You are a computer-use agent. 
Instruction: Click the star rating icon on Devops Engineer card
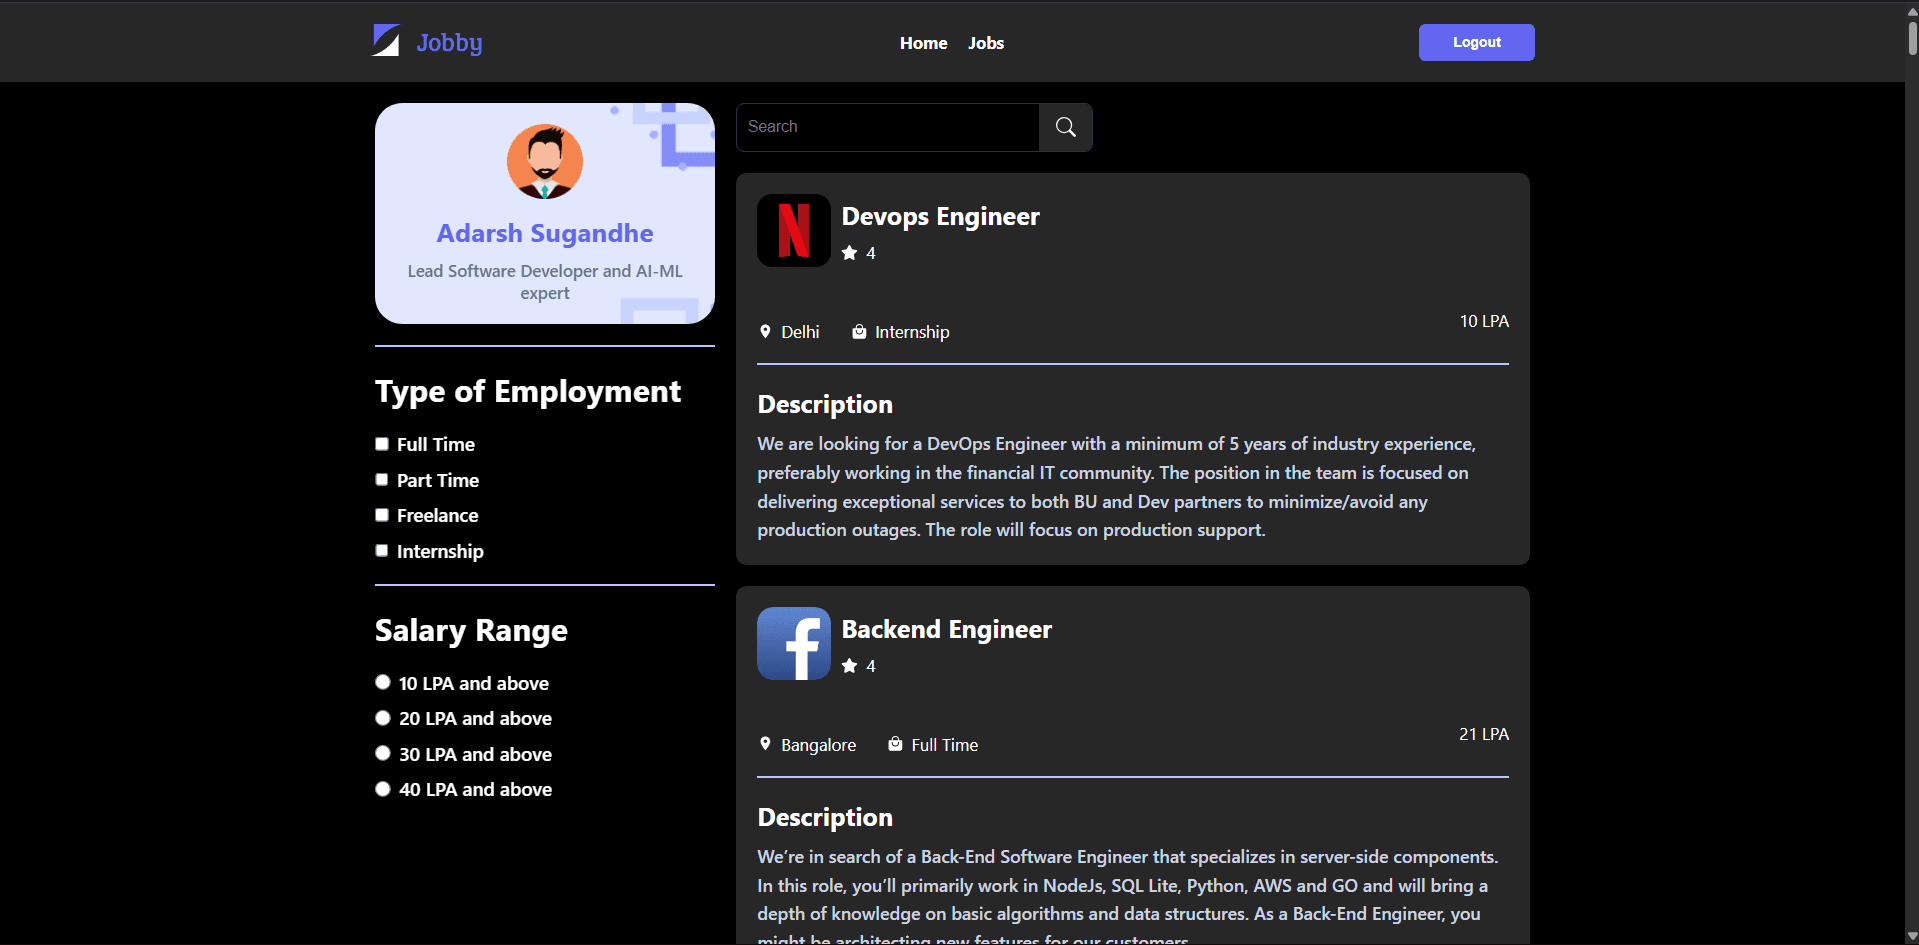[x=849, y=252]
